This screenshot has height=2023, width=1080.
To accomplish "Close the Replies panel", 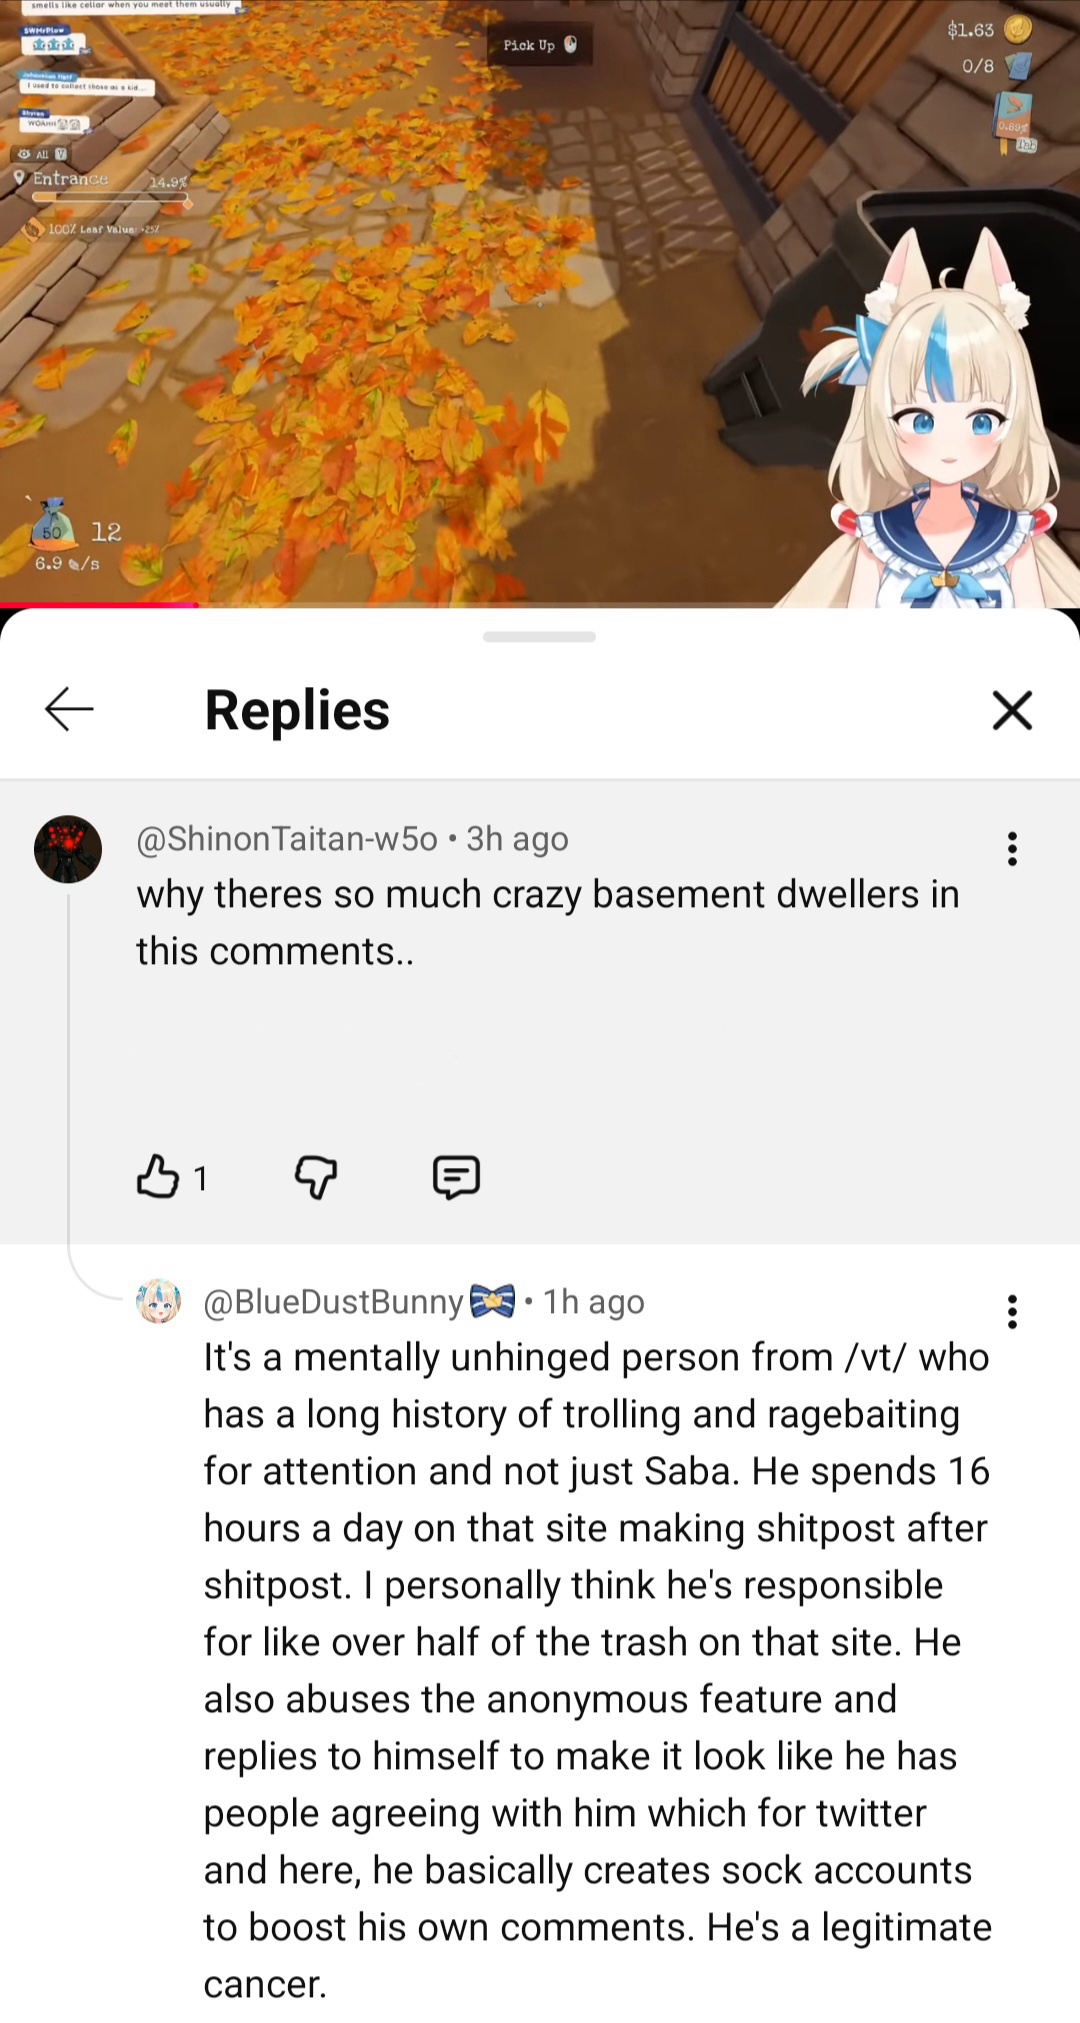I will (x=1012, y=710).
